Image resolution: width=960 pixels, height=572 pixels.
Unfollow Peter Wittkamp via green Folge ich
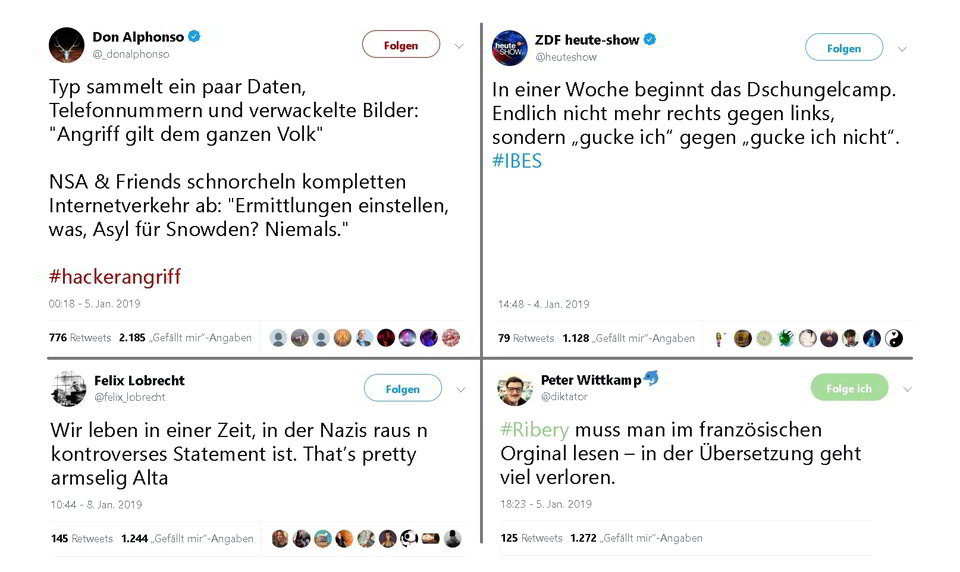(x=849, y=388)
